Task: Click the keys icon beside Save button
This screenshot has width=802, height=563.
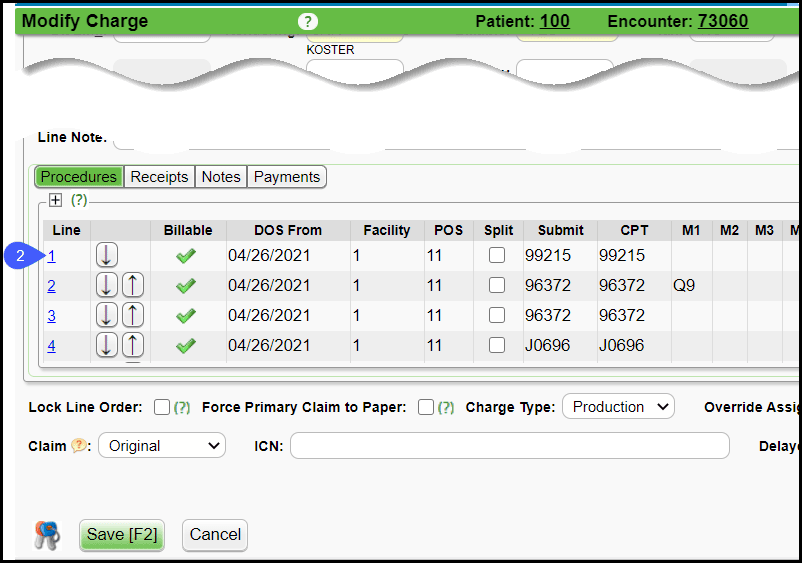Action: (x=47, y=535)
